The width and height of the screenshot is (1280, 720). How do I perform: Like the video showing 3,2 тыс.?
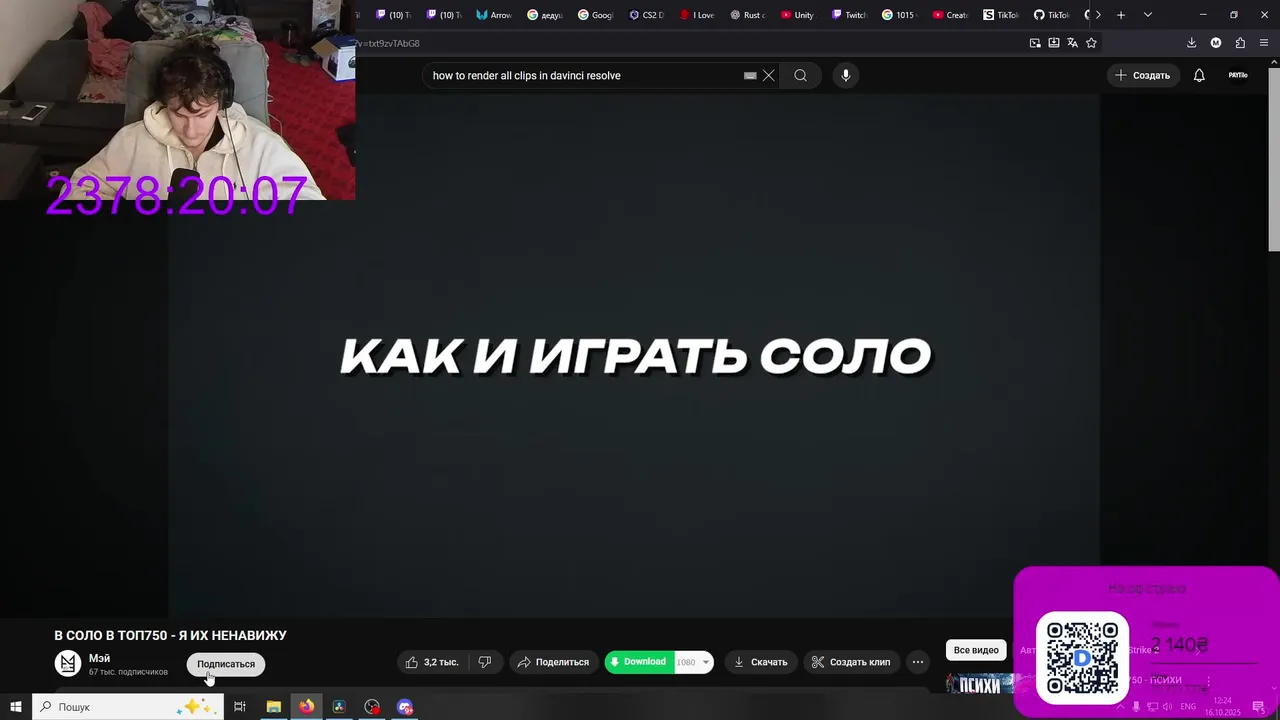[432, 662]
